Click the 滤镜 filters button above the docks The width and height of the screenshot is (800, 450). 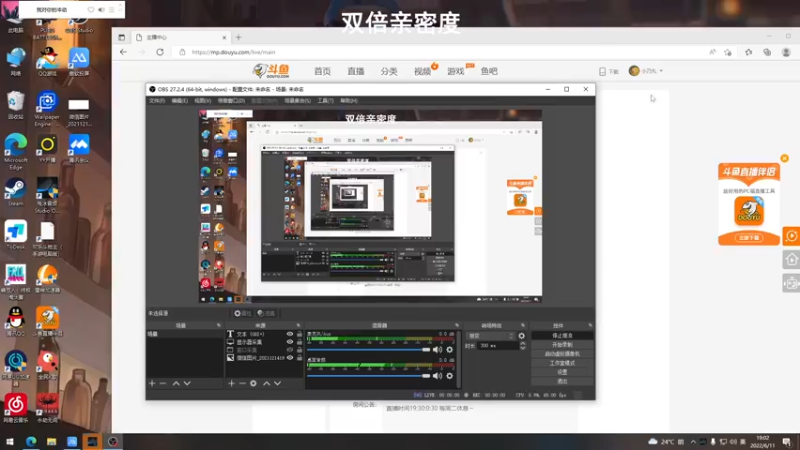pyautogui.click(x=266, y=313)
